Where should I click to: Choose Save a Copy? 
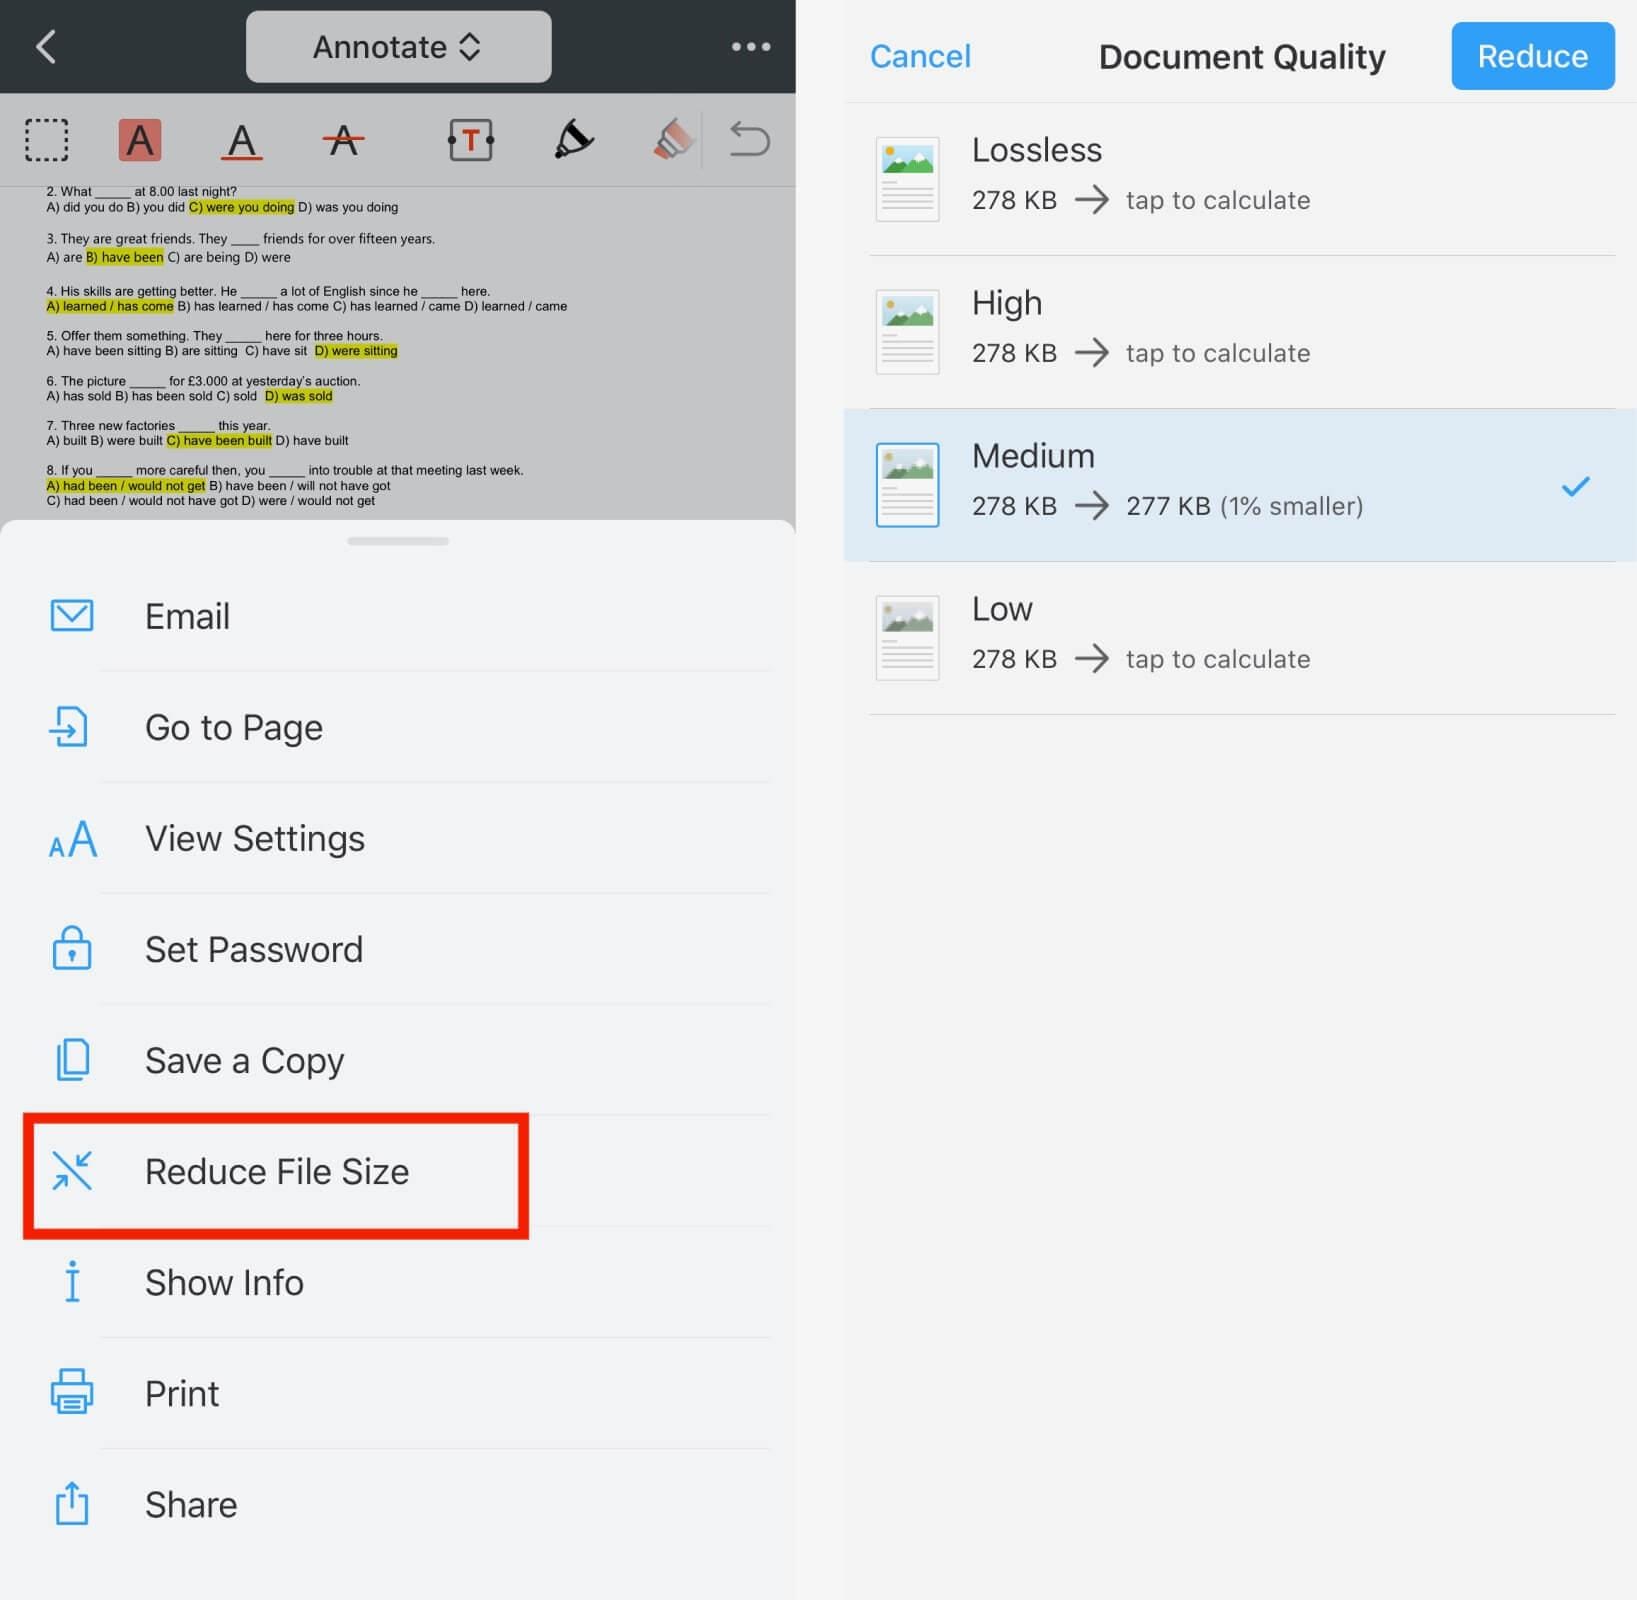[244, 1060]
